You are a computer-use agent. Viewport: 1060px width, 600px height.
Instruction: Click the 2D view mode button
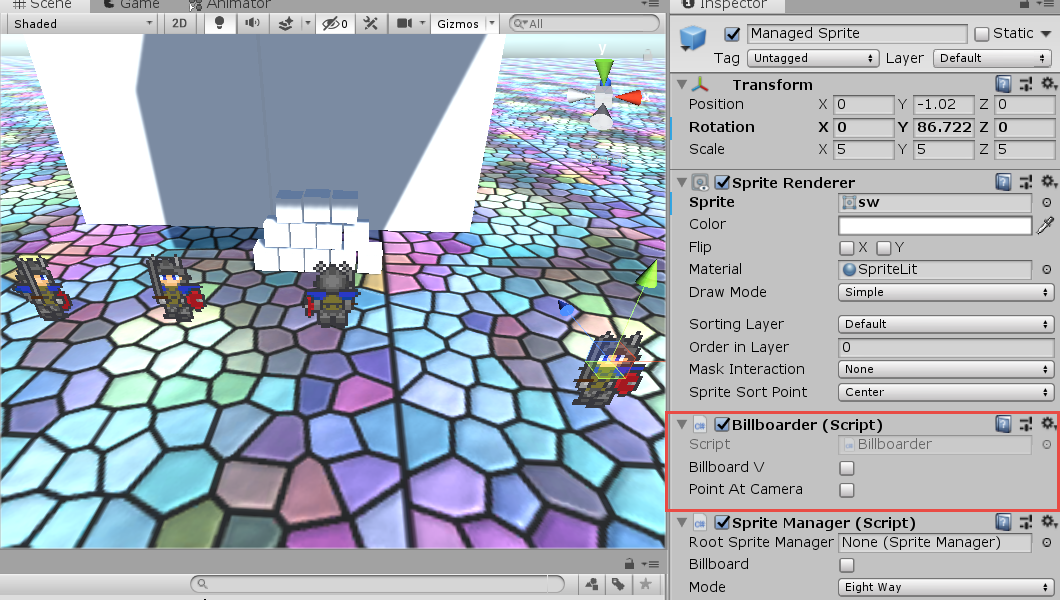coord(179,23)
